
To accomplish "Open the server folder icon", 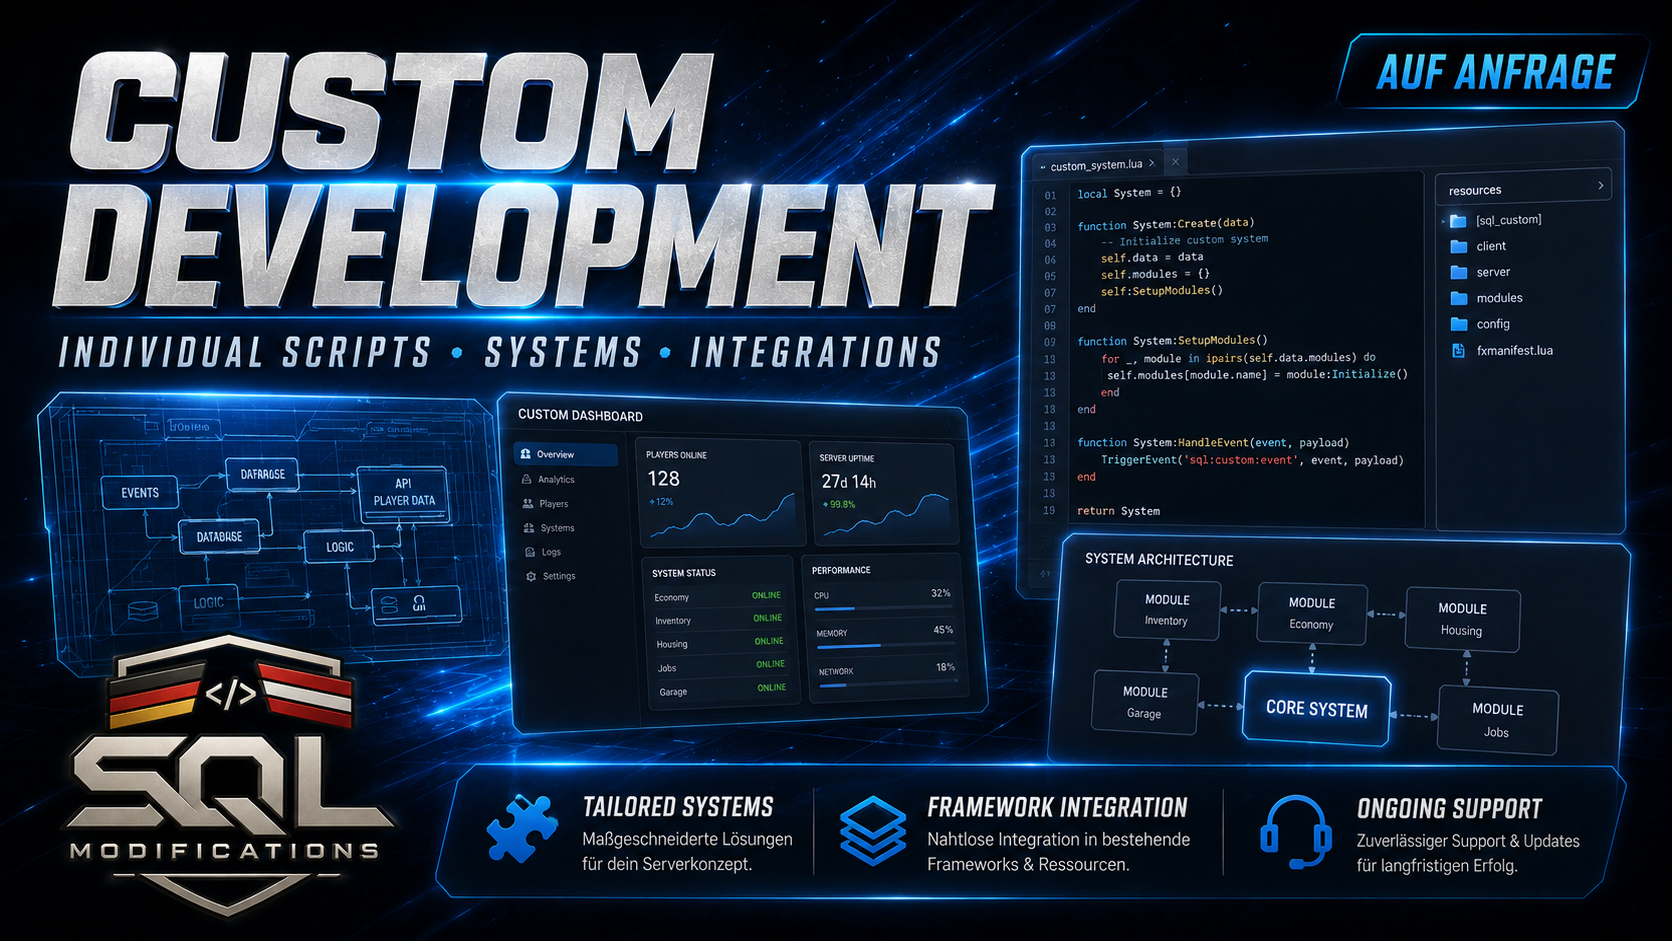I will [x=1459, y=272].
